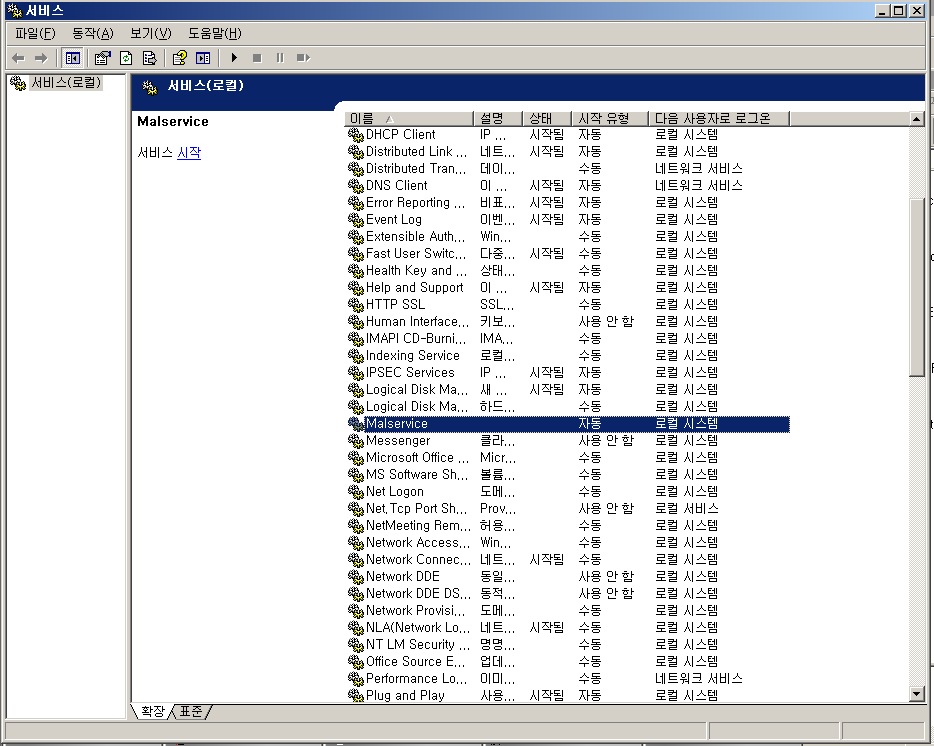Select NLA(Network Lo... service row

(568, 627)
